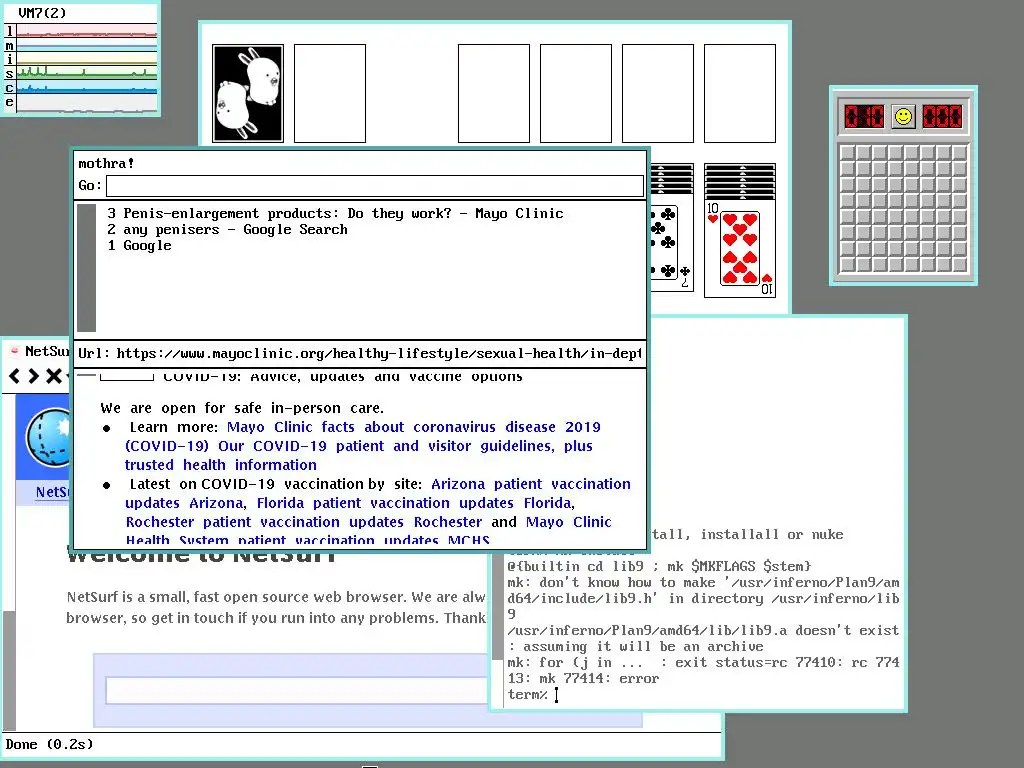Screen dimensions: 1024x768
Task: Click the 'i' row in the stats window
Action: (80, 59)
